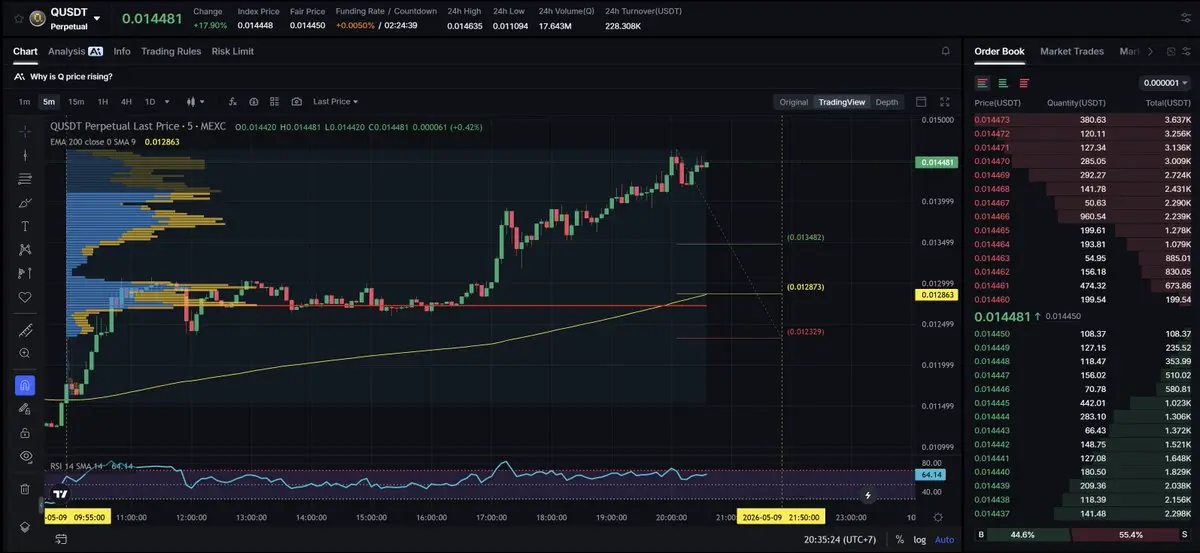Switch chart to Original view
Viewport: 1200px width, 553px height.
pyautogui.click(x=794, y=102)
